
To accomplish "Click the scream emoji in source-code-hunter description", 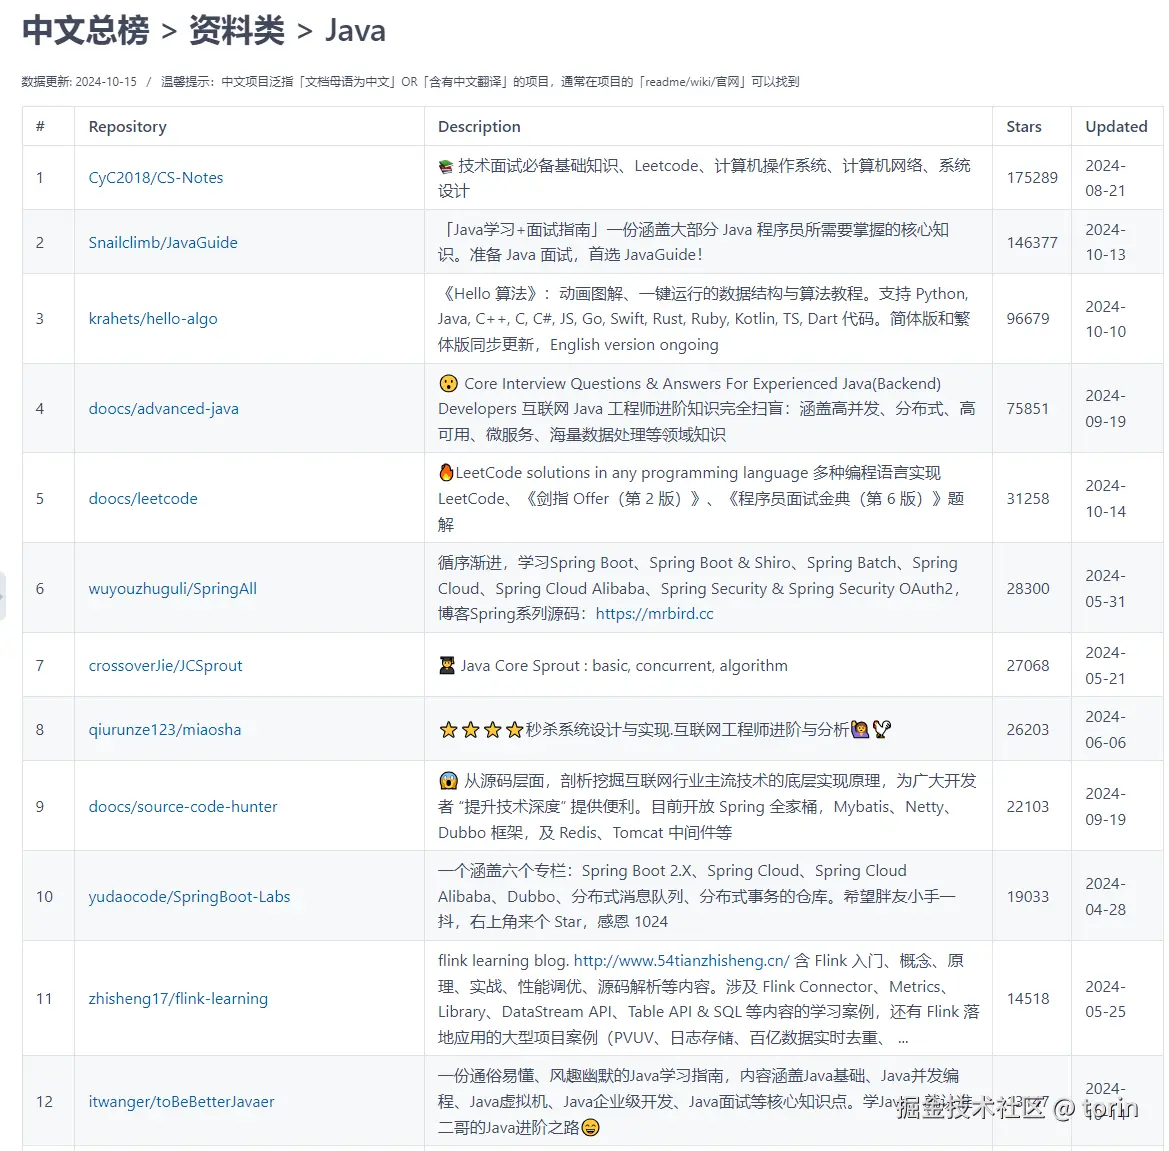I will [x=448, y=781].
